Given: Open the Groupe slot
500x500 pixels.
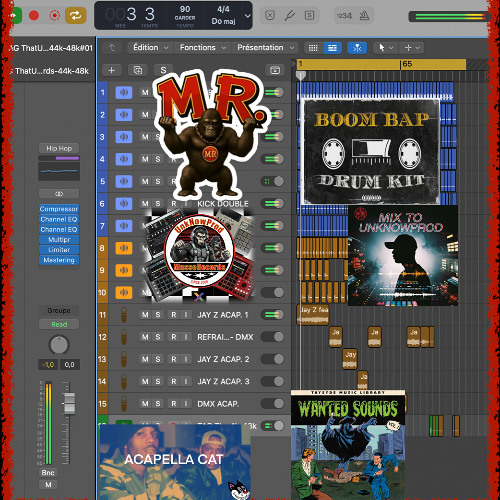Looking at the screenshot, I should point(59,310).
